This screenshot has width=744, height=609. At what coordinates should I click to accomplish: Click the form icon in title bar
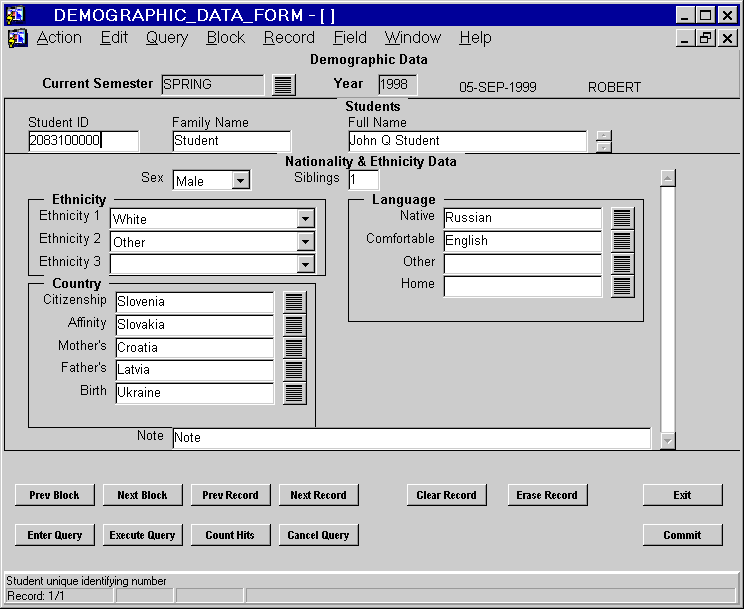coord(15,15)
